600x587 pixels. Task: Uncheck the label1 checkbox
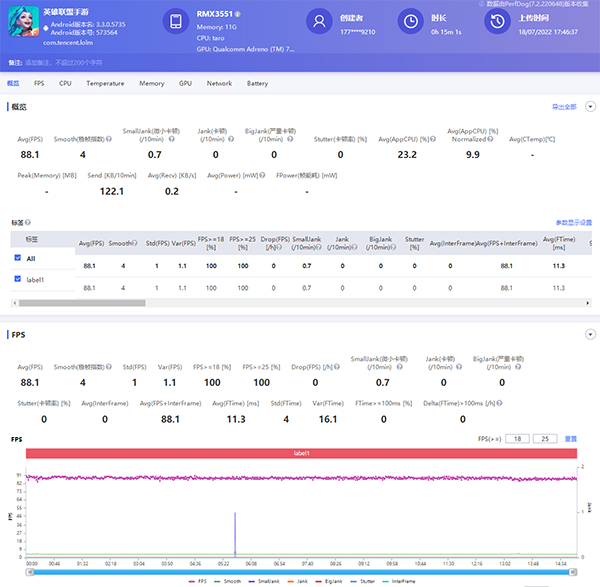(x=16, y=278)
